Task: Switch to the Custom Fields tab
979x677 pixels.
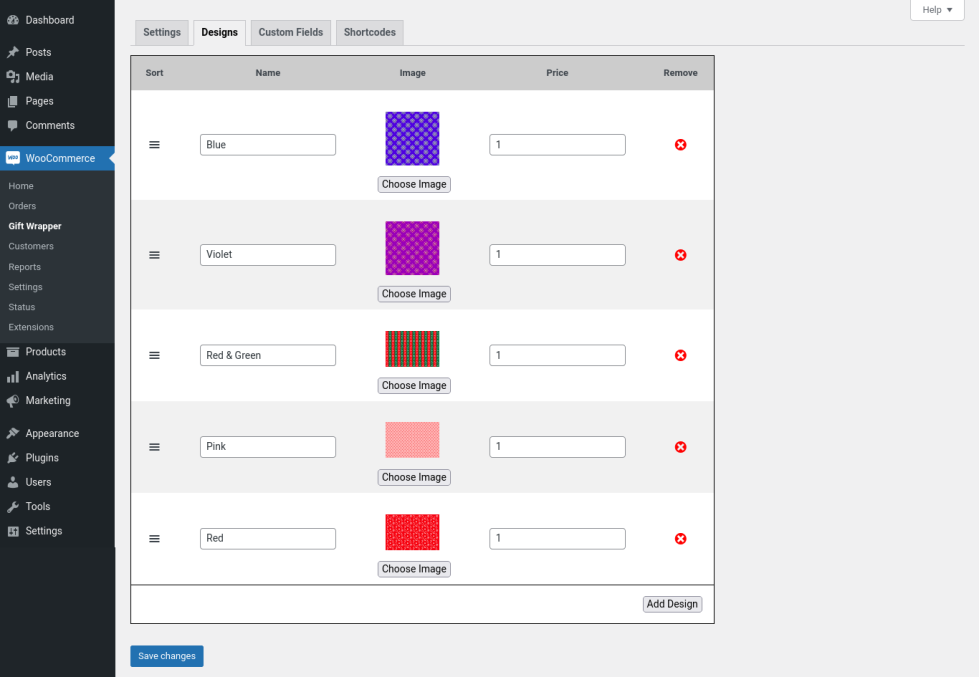Action: pos(290,32)
